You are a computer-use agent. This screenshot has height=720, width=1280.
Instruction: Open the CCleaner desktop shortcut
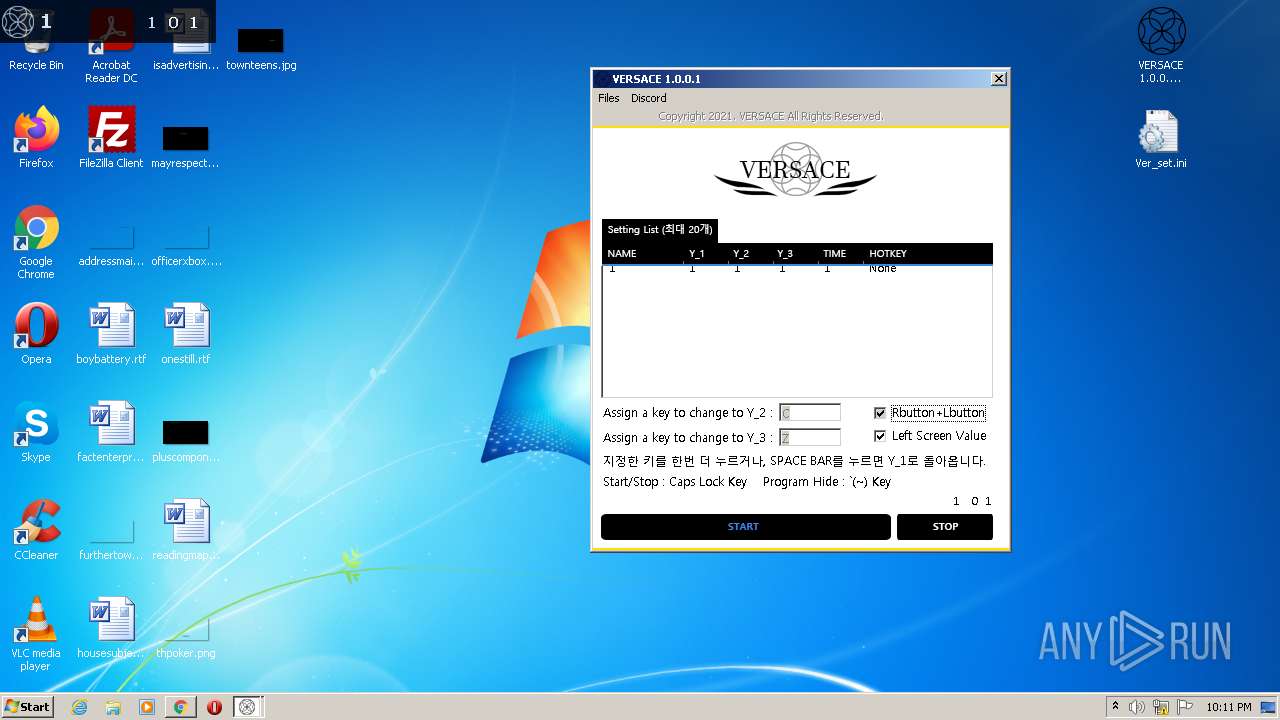36,529
